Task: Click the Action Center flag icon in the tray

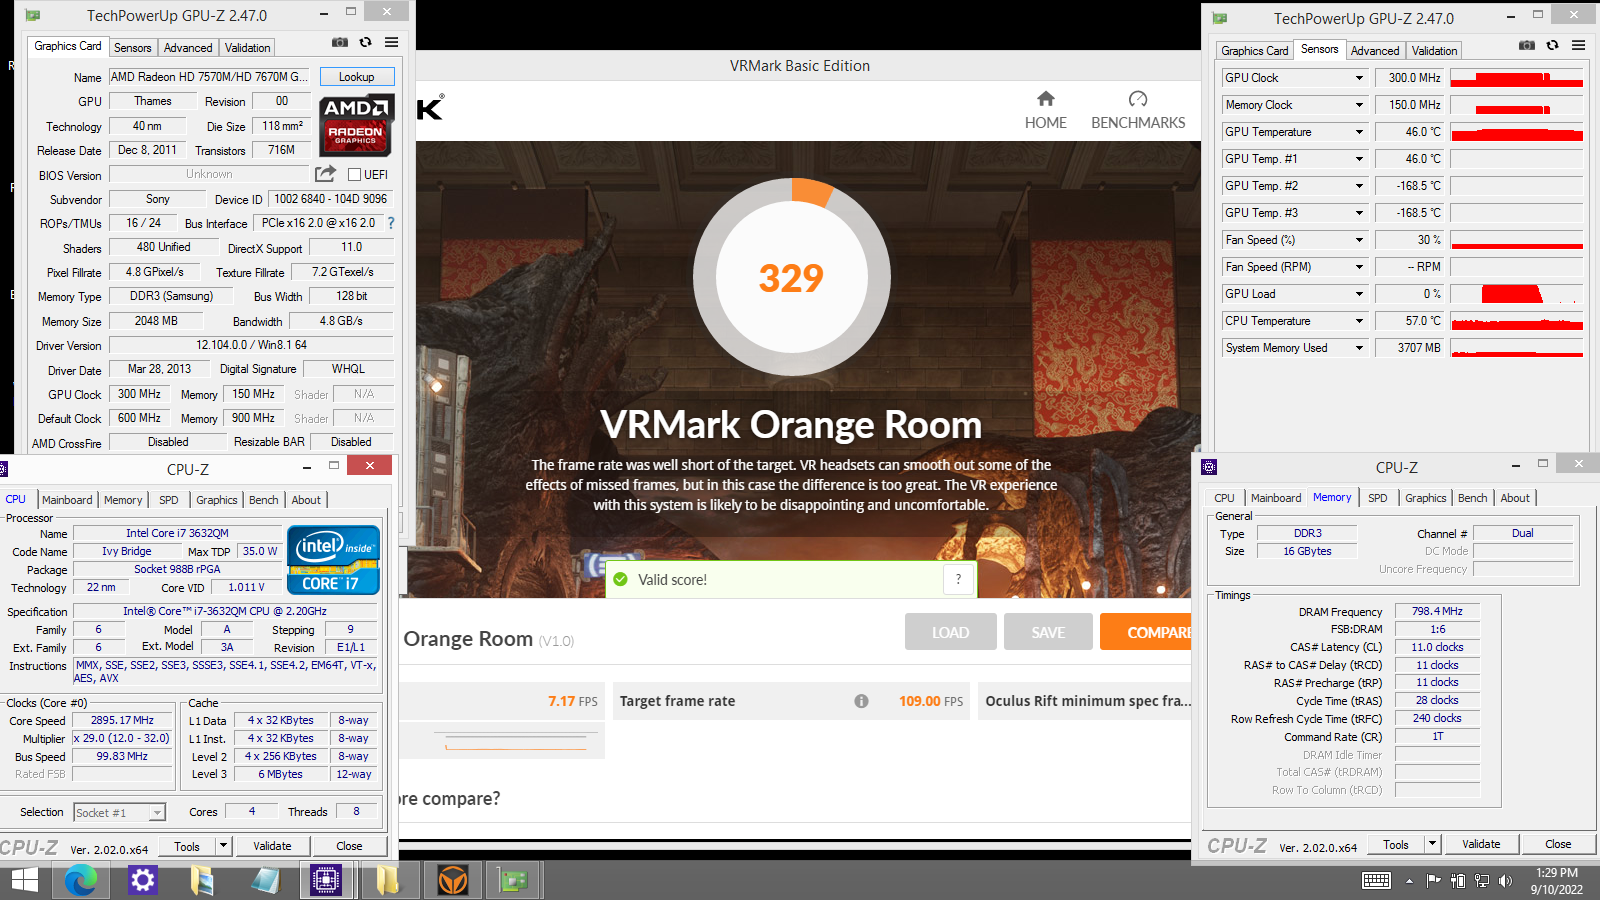Action: click(x=1434, y=881)
